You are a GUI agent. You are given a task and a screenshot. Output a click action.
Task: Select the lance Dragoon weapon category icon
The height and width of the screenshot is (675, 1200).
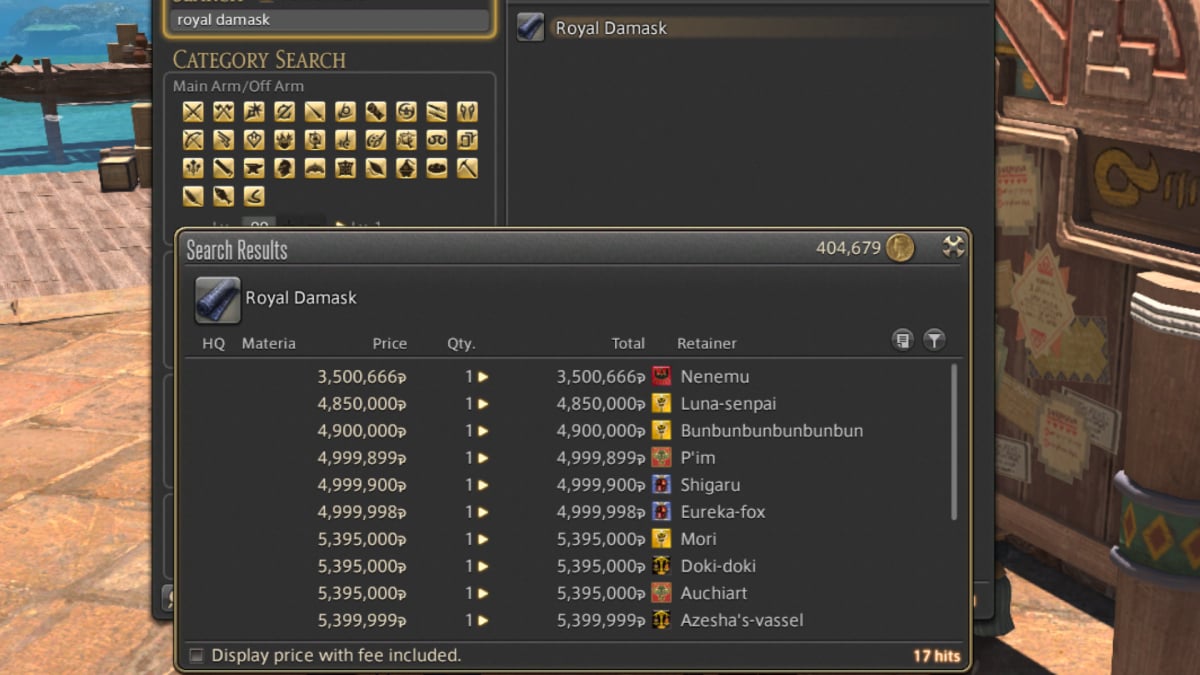pyautogui.click(x=312, y=112)
